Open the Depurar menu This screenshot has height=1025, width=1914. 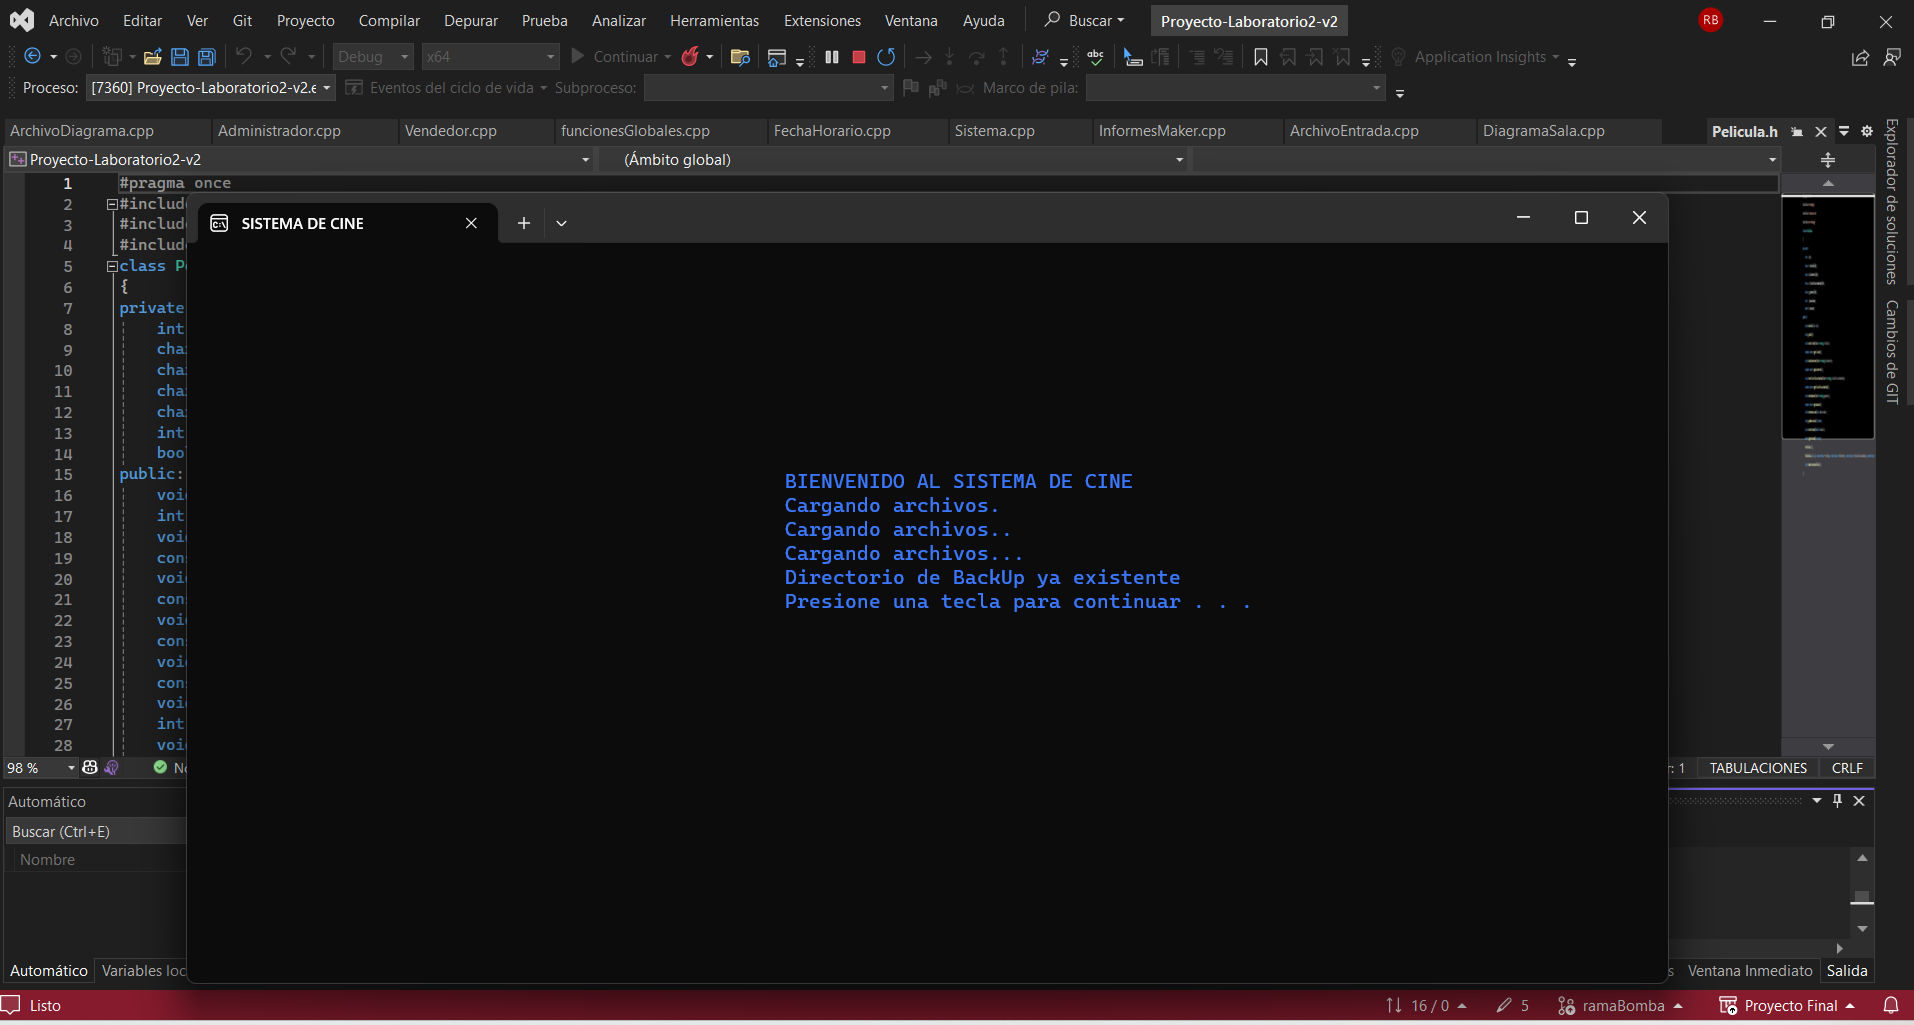click(x=470, y=20)
